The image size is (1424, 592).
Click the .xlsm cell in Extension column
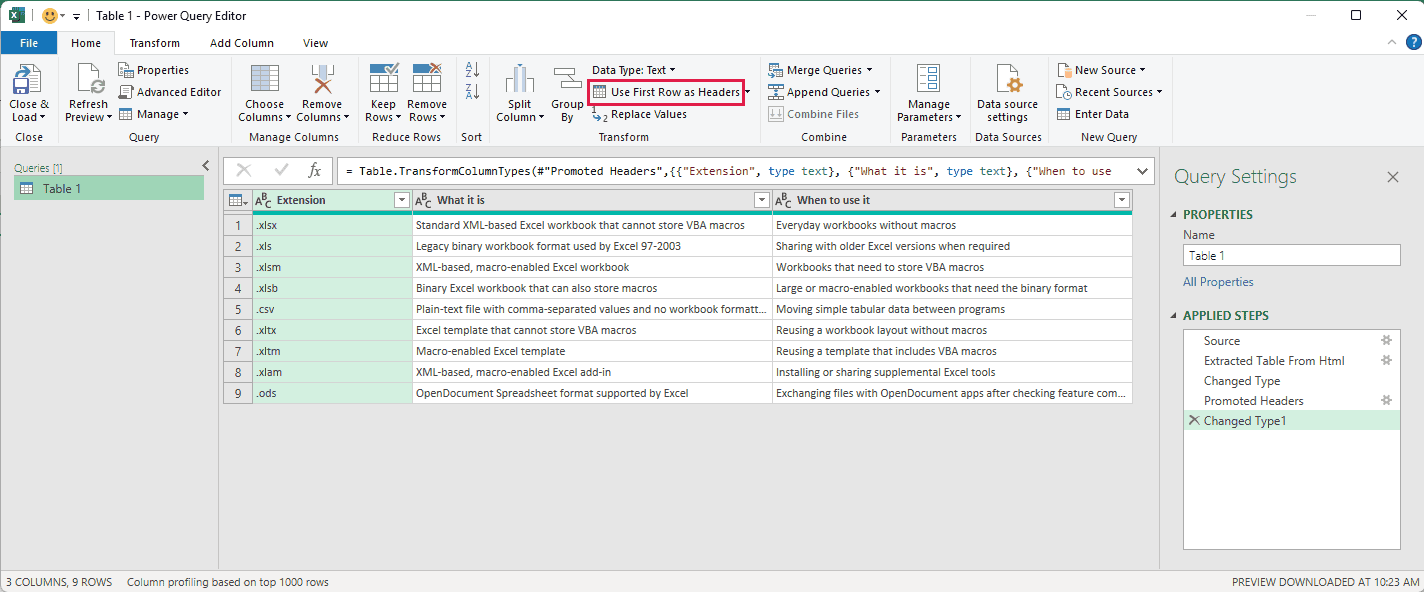(332, 267)
